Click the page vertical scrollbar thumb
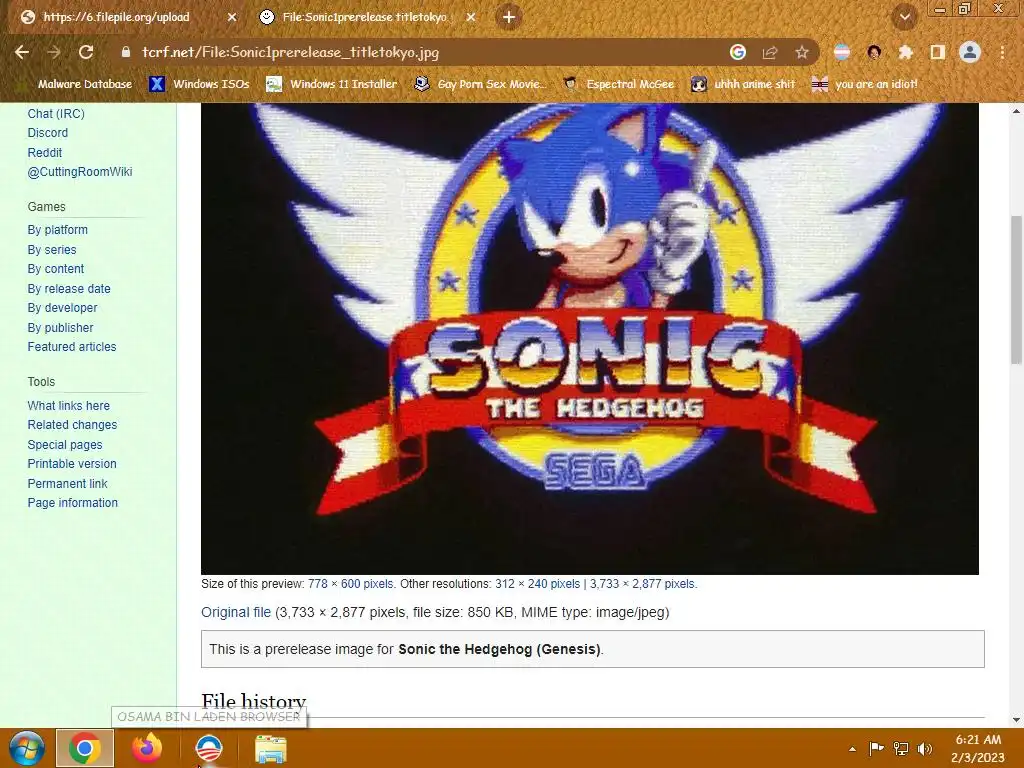The height and width of the screenshot is (768, 1024). click(1016, 289)
